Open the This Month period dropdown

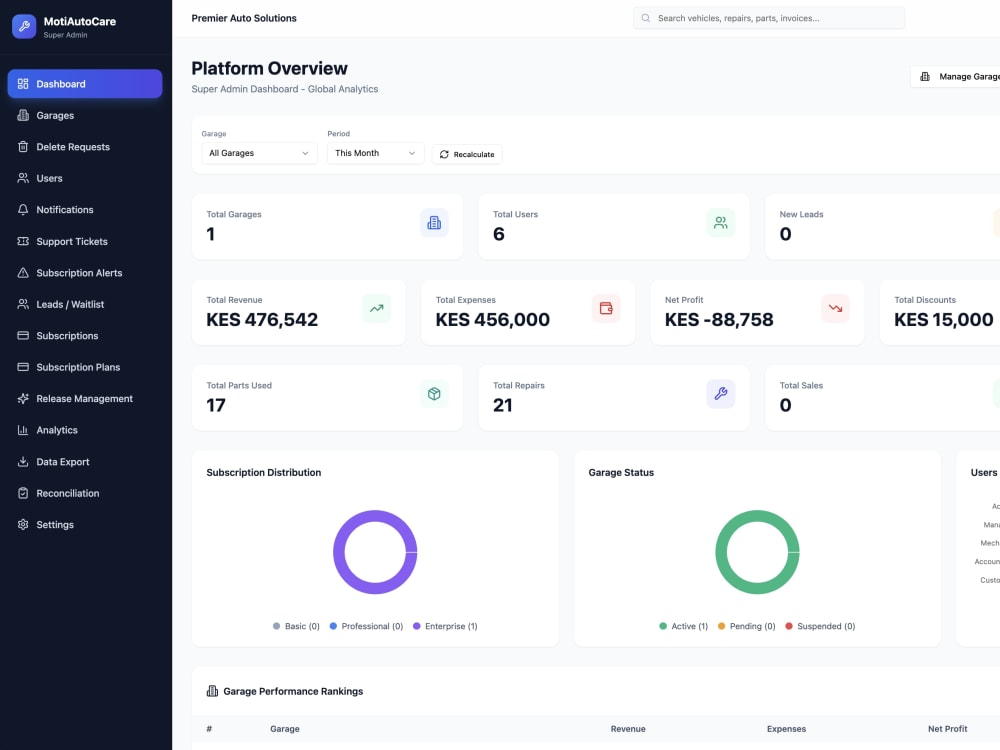click(x=376, y=153)
